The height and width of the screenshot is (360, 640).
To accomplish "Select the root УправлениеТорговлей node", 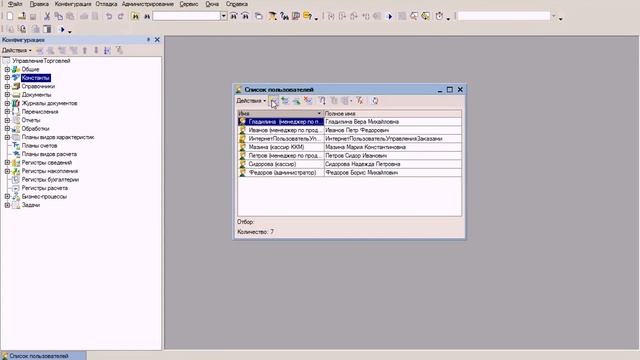I will coord(41,61).
